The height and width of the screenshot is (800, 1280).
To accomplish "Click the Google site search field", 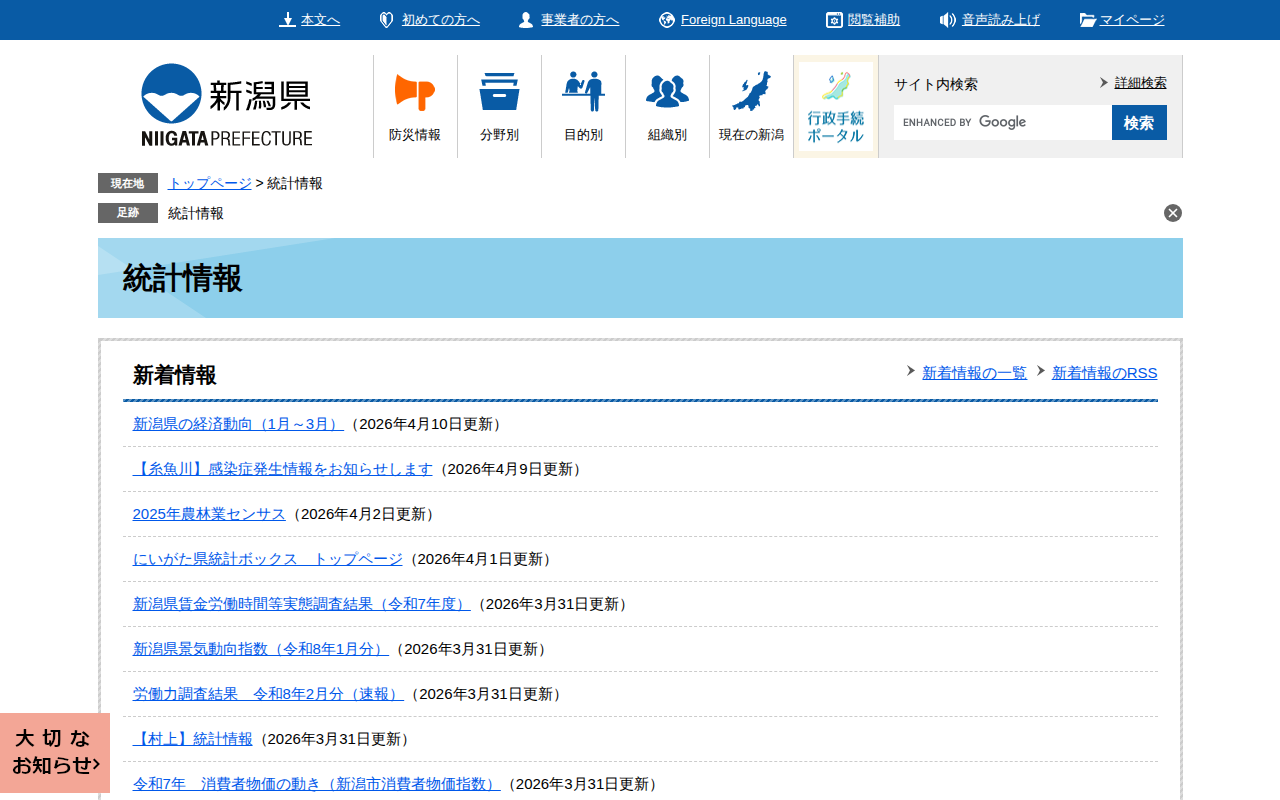I will (1002, 122).
